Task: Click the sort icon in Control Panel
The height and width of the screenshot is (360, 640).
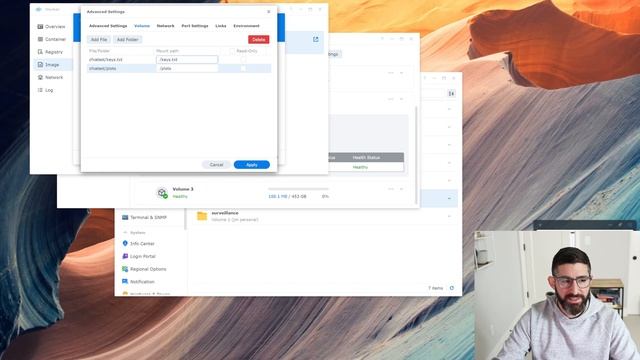Action: (x=451, y=93)
